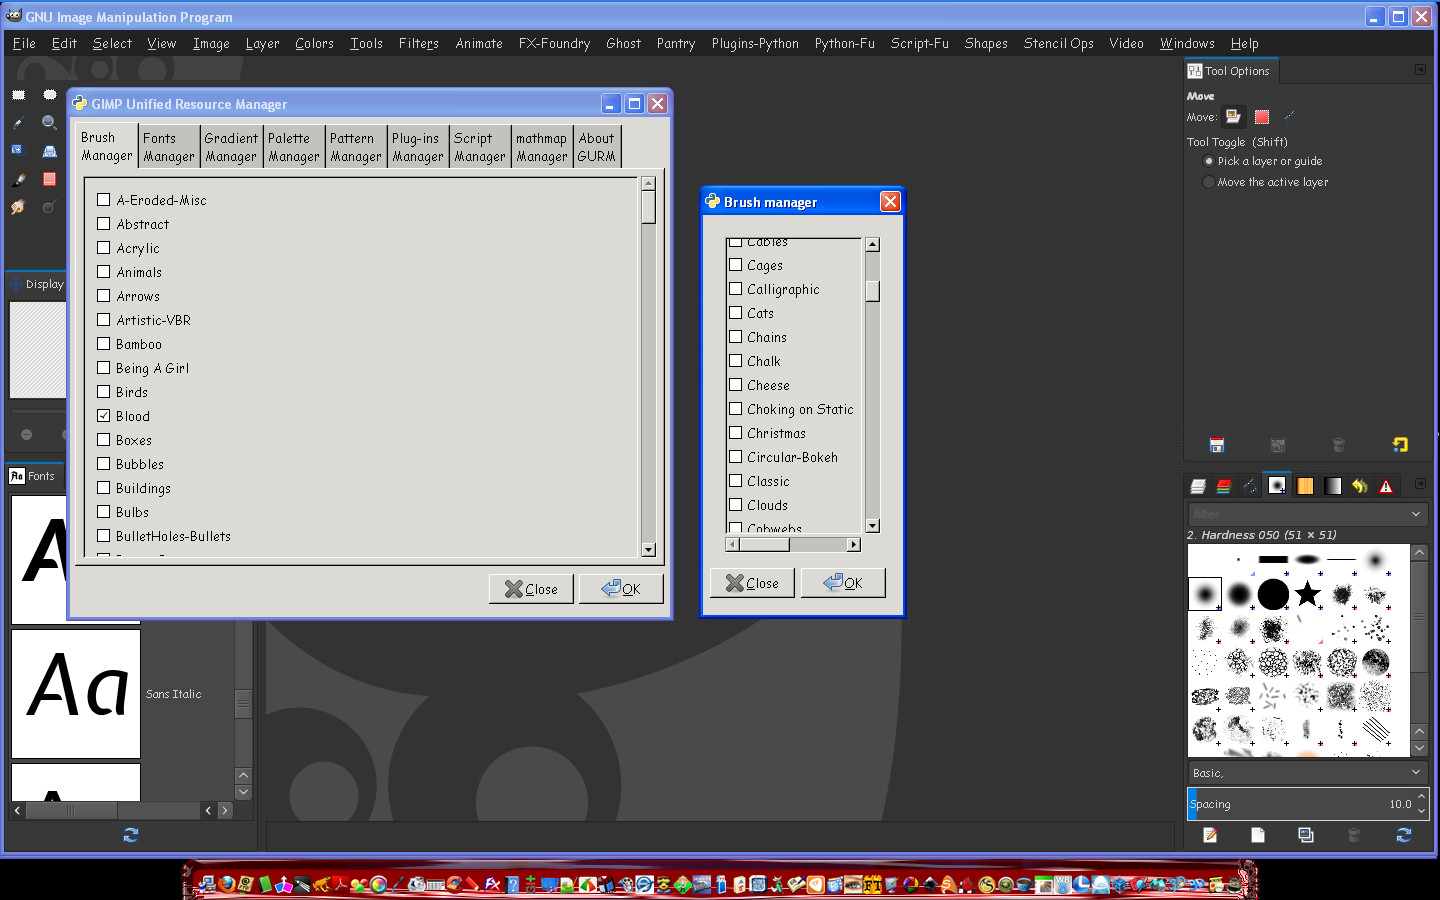The height and width of the screenshot is (900, 1440).
Task: Open the Error Console warning tab icon
Action: 1386,486
